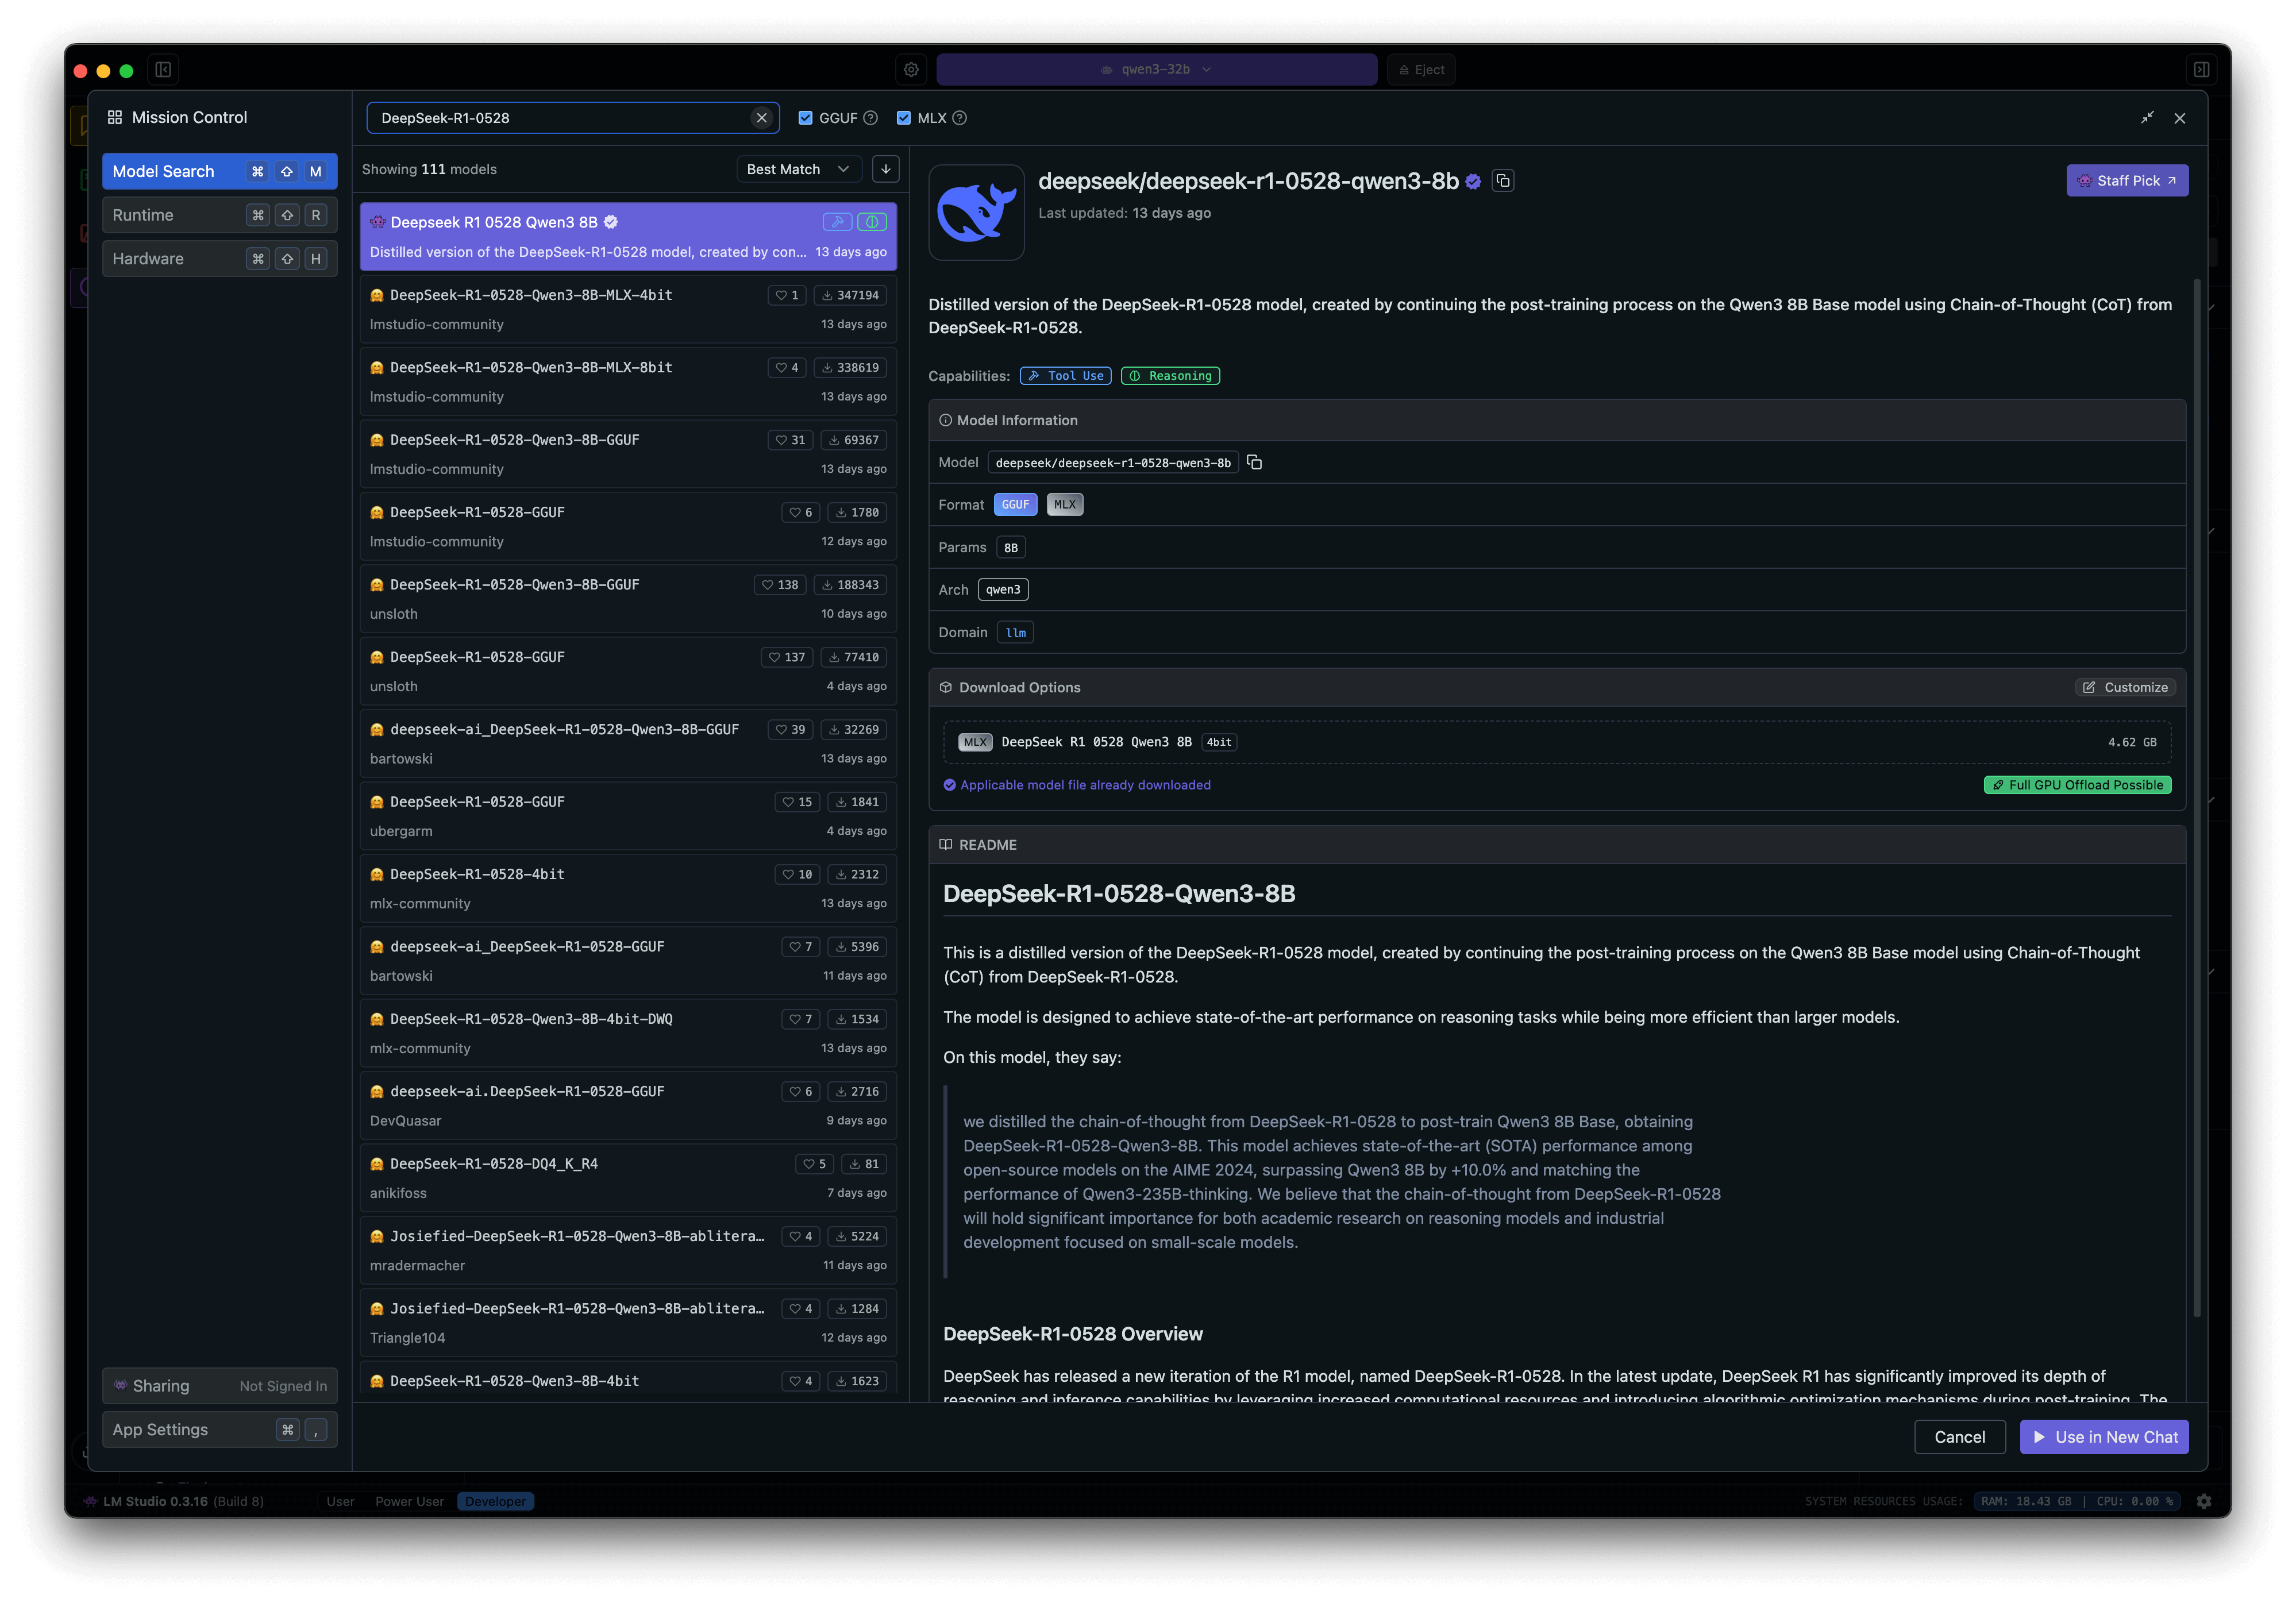Toggle the right sidebar panel icon
The image size is (2296, 1603).
2201,70
